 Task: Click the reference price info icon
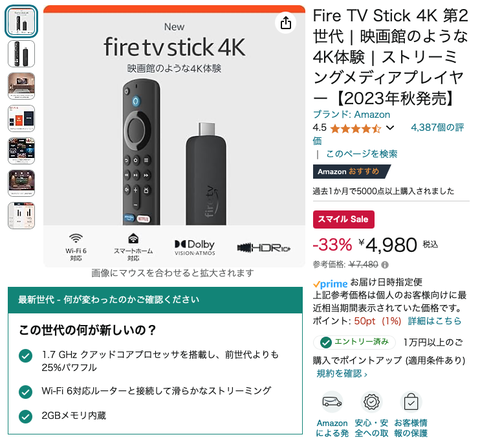point(385,265)
